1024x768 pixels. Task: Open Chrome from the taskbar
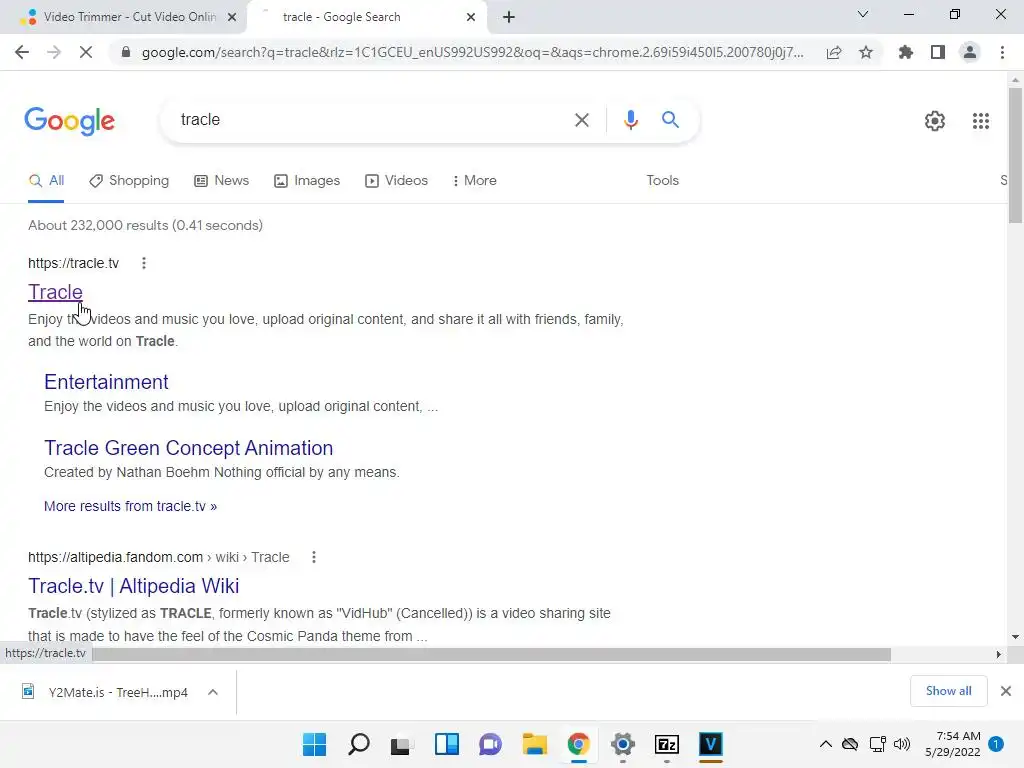579,744
